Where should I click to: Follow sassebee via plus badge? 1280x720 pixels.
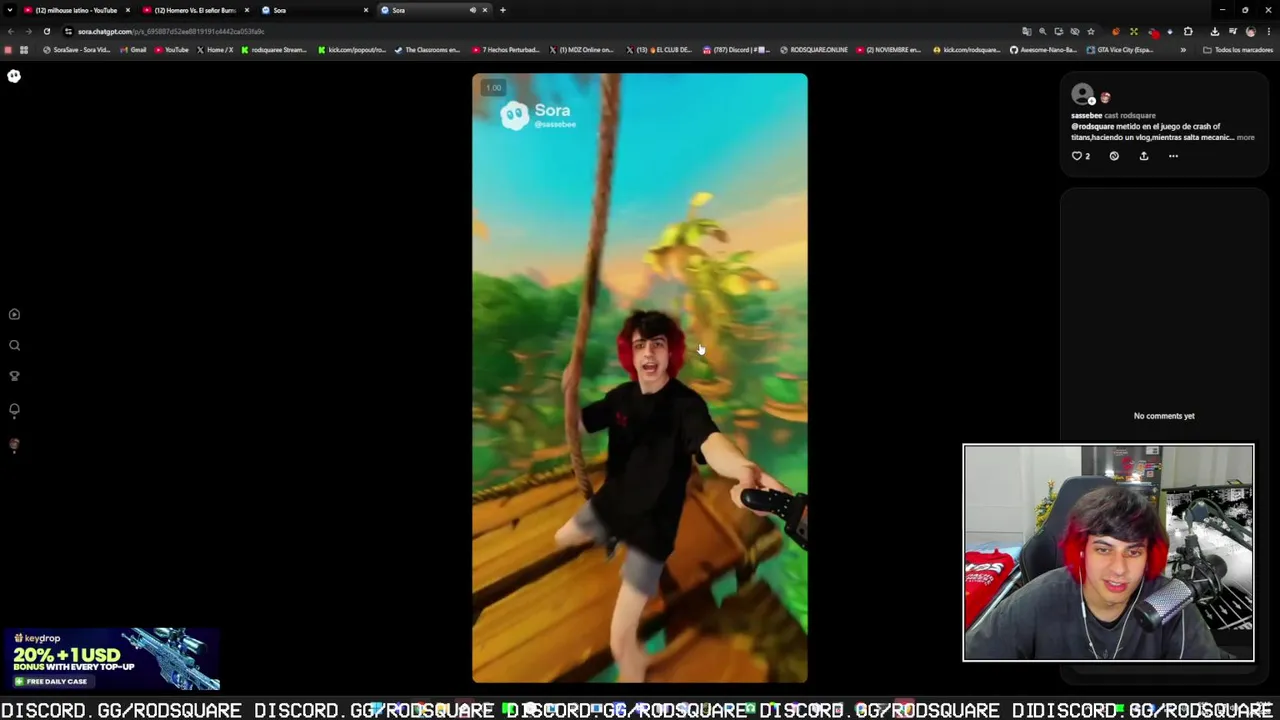(1092, 101)
